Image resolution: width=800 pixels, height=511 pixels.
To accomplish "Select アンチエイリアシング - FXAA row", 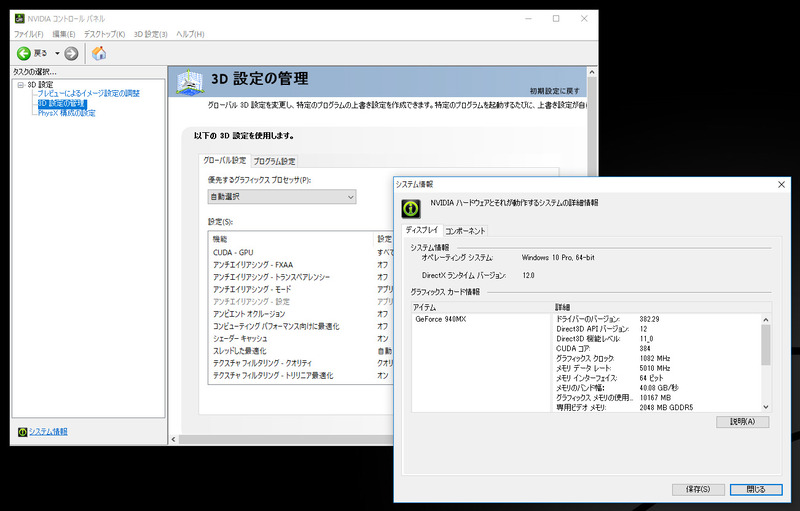I will pyautogui.click(x=301, y=265).
